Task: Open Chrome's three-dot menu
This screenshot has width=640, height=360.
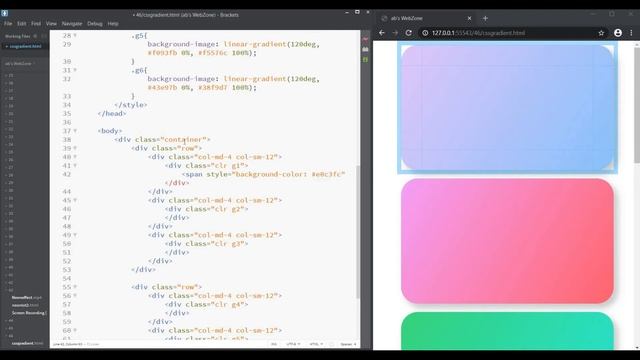Action: 631,33
